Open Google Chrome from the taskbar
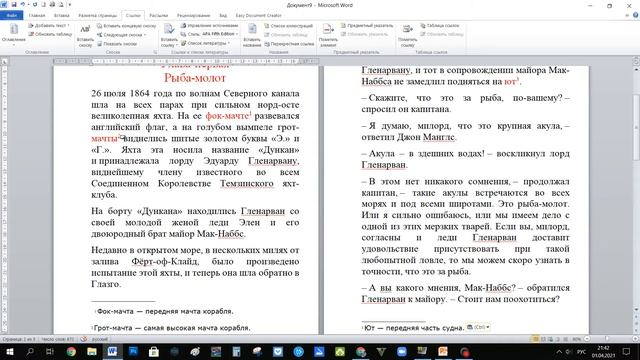 pyautogui.click(x=71, y=351)
